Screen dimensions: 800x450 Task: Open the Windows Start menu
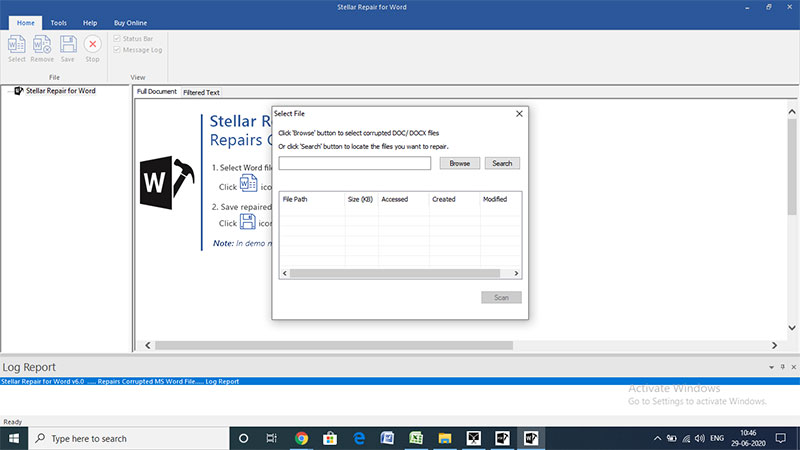[14, 438]
